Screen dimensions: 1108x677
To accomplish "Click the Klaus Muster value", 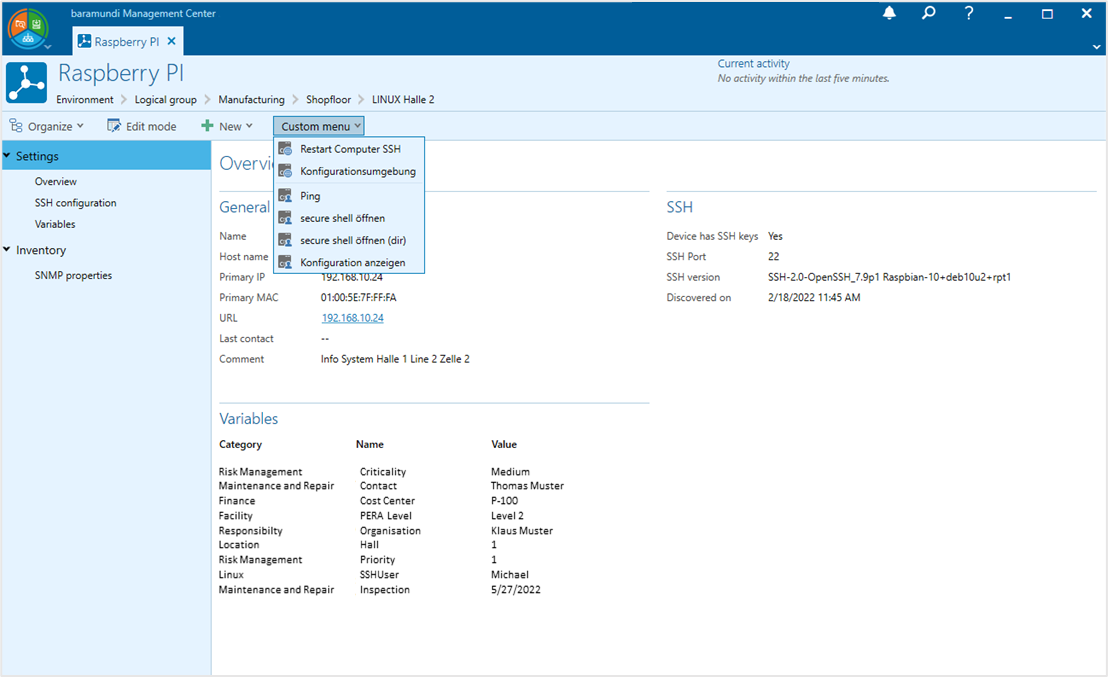I will pos(521,530).
